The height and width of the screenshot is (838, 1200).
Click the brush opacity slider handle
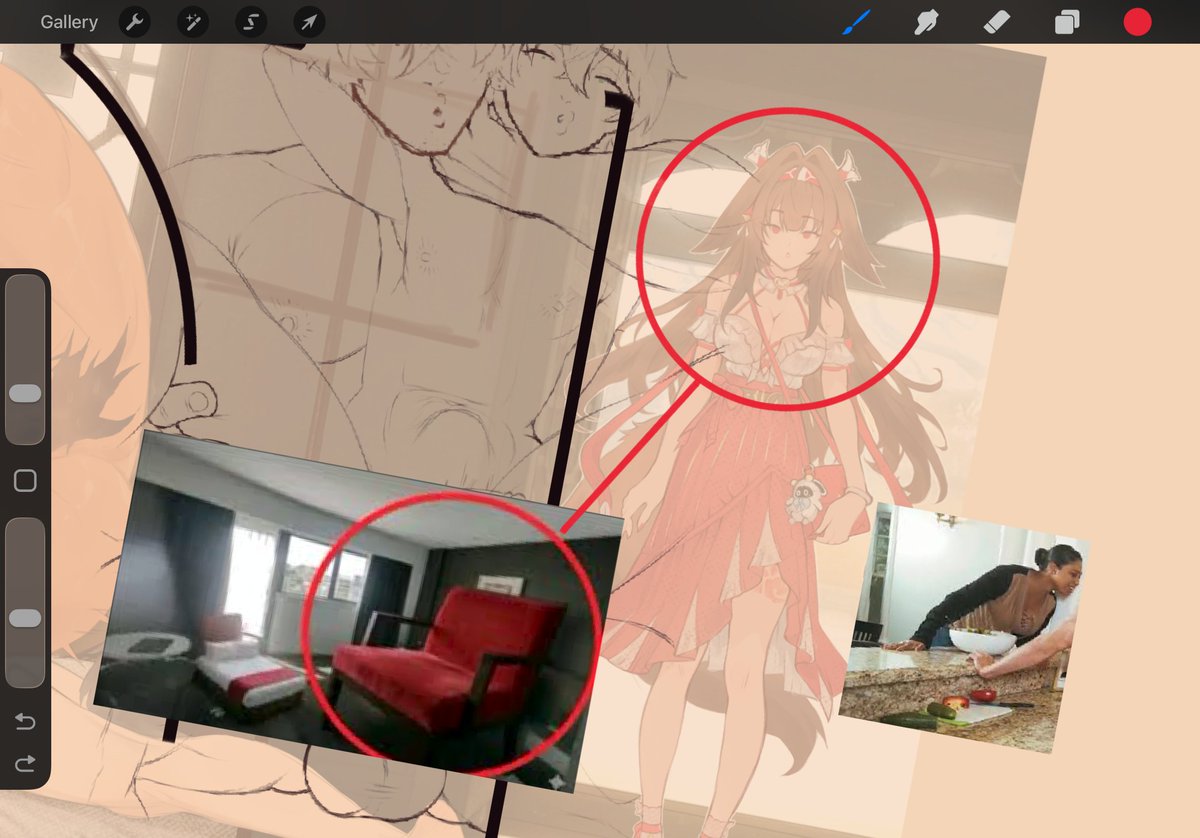[x=25, y=618]
